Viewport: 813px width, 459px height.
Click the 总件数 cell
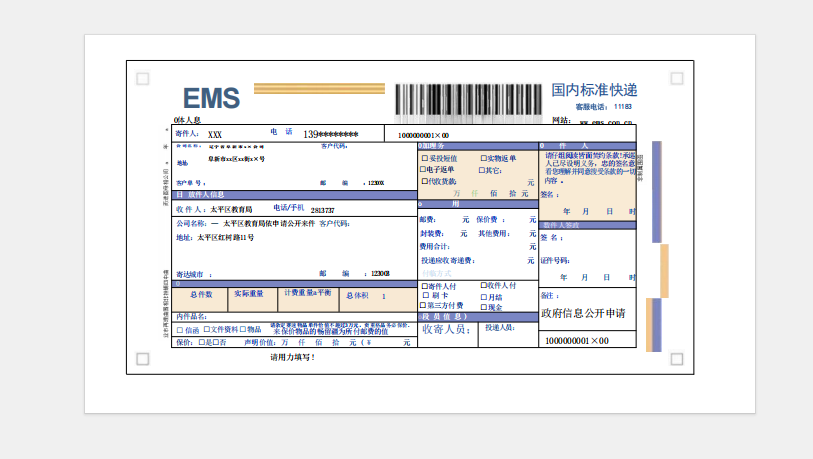(x=200, y=299)
